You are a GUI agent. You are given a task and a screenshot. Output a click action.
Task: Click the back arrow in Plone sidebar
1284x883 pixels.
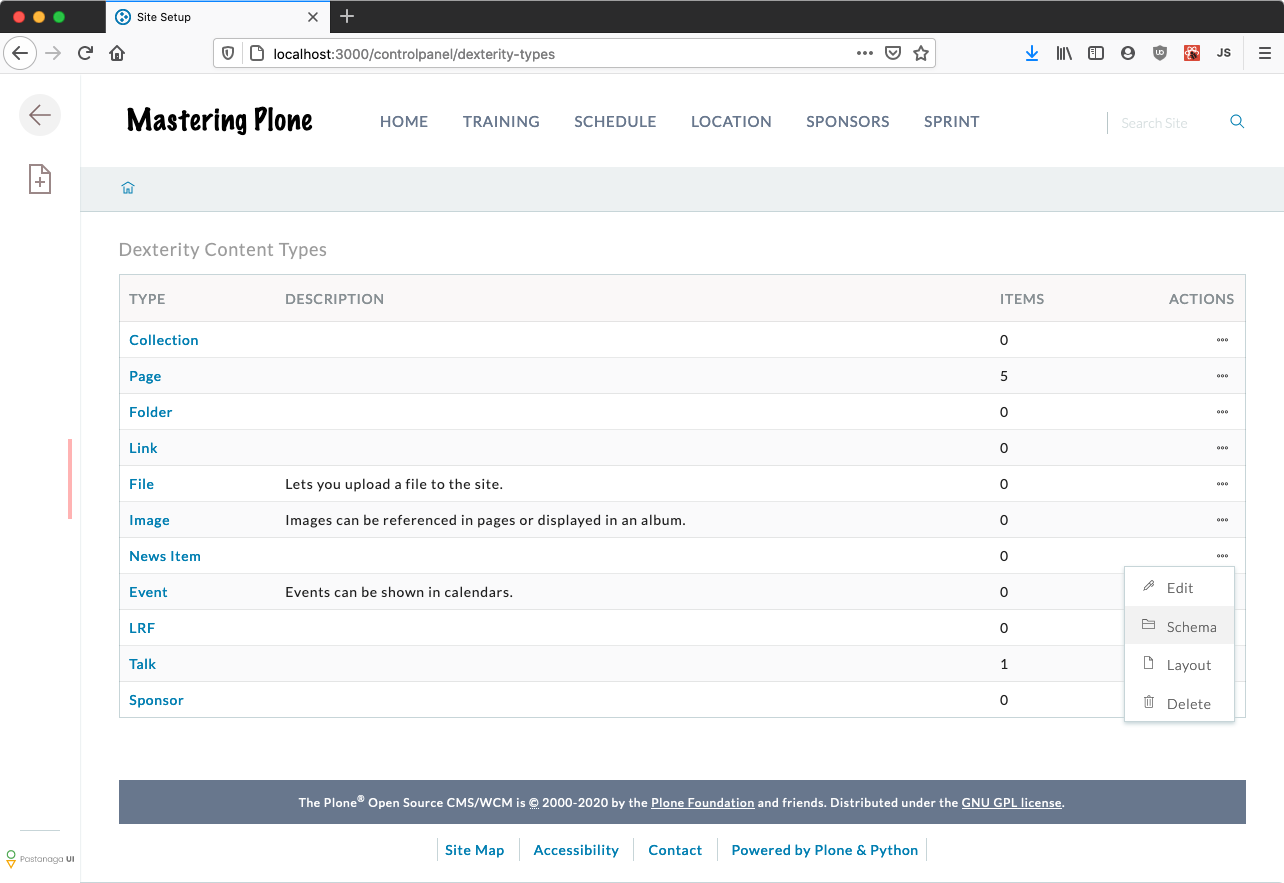40,115
